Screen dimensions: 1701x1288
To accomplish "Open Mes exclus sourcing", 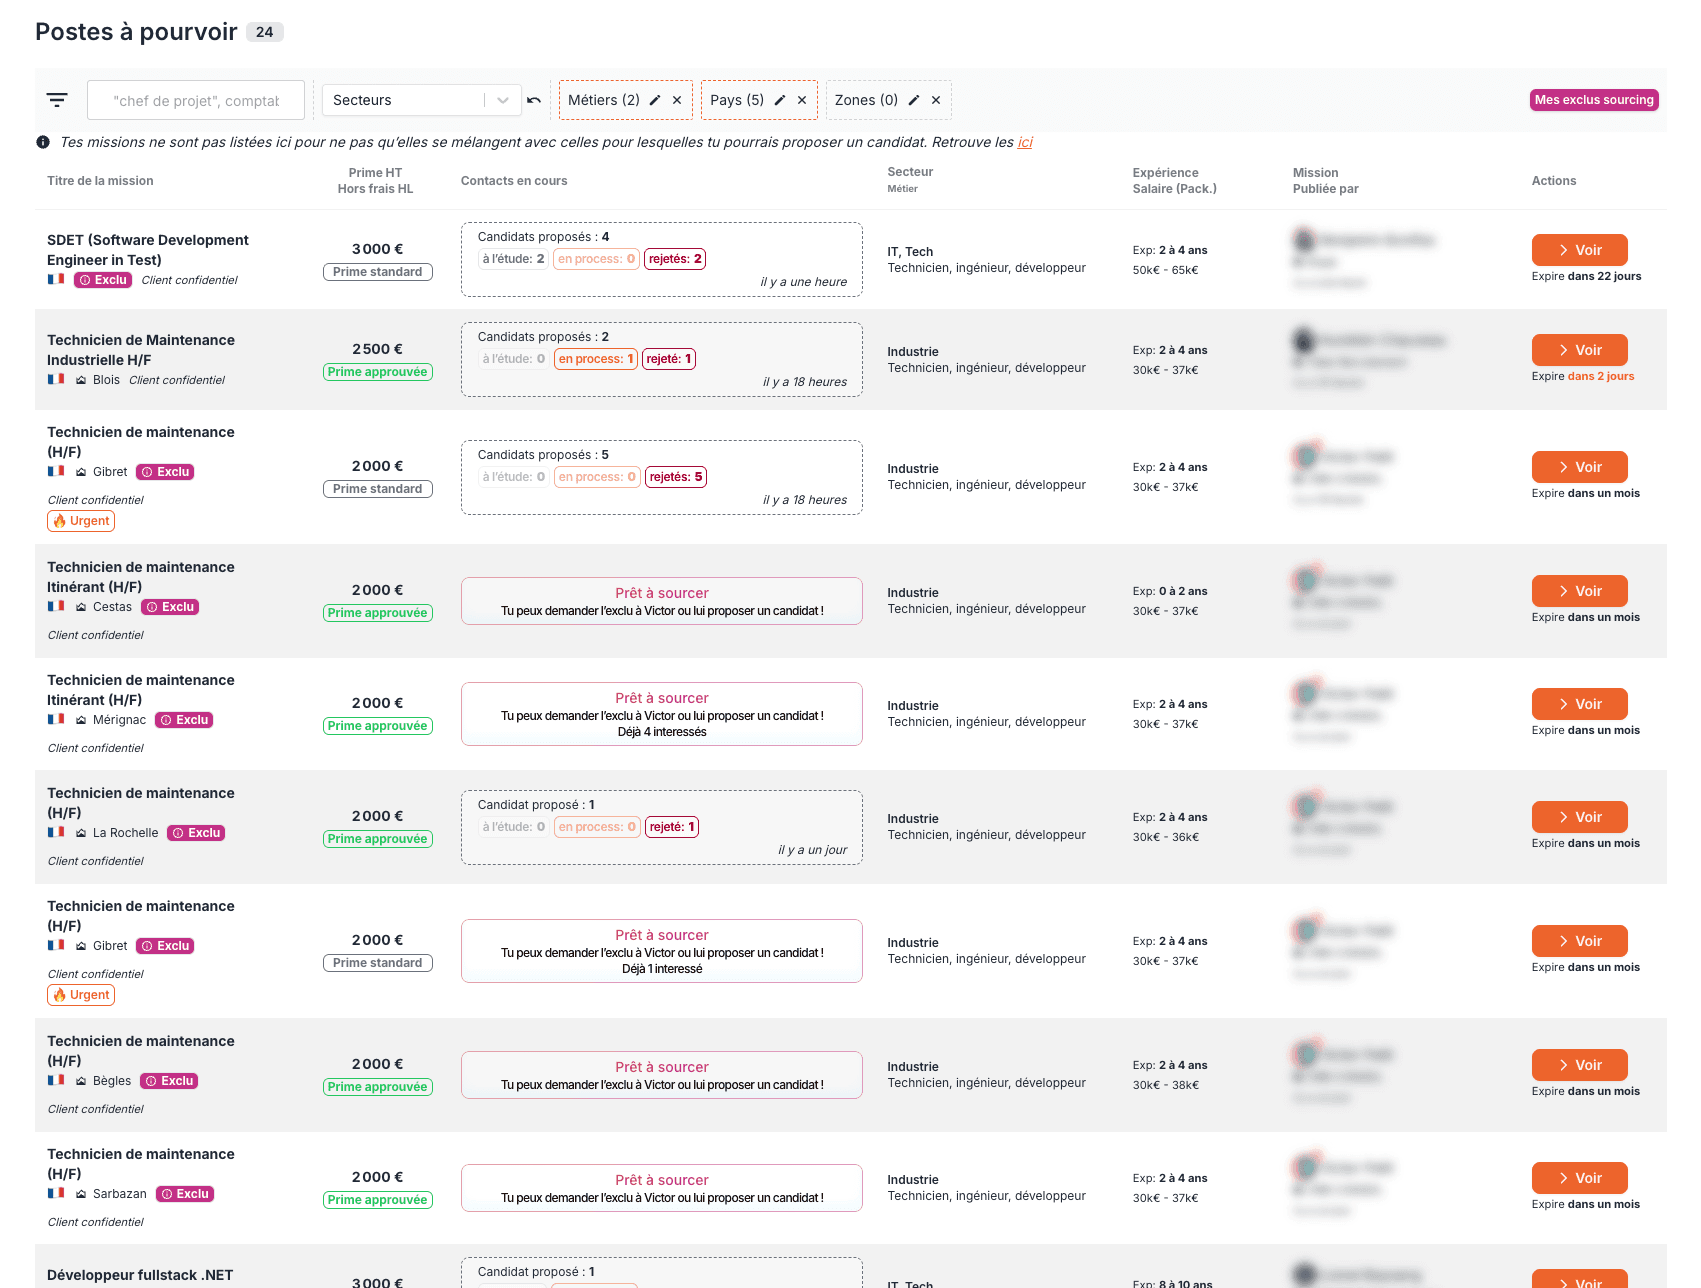I will [1593, 99].
